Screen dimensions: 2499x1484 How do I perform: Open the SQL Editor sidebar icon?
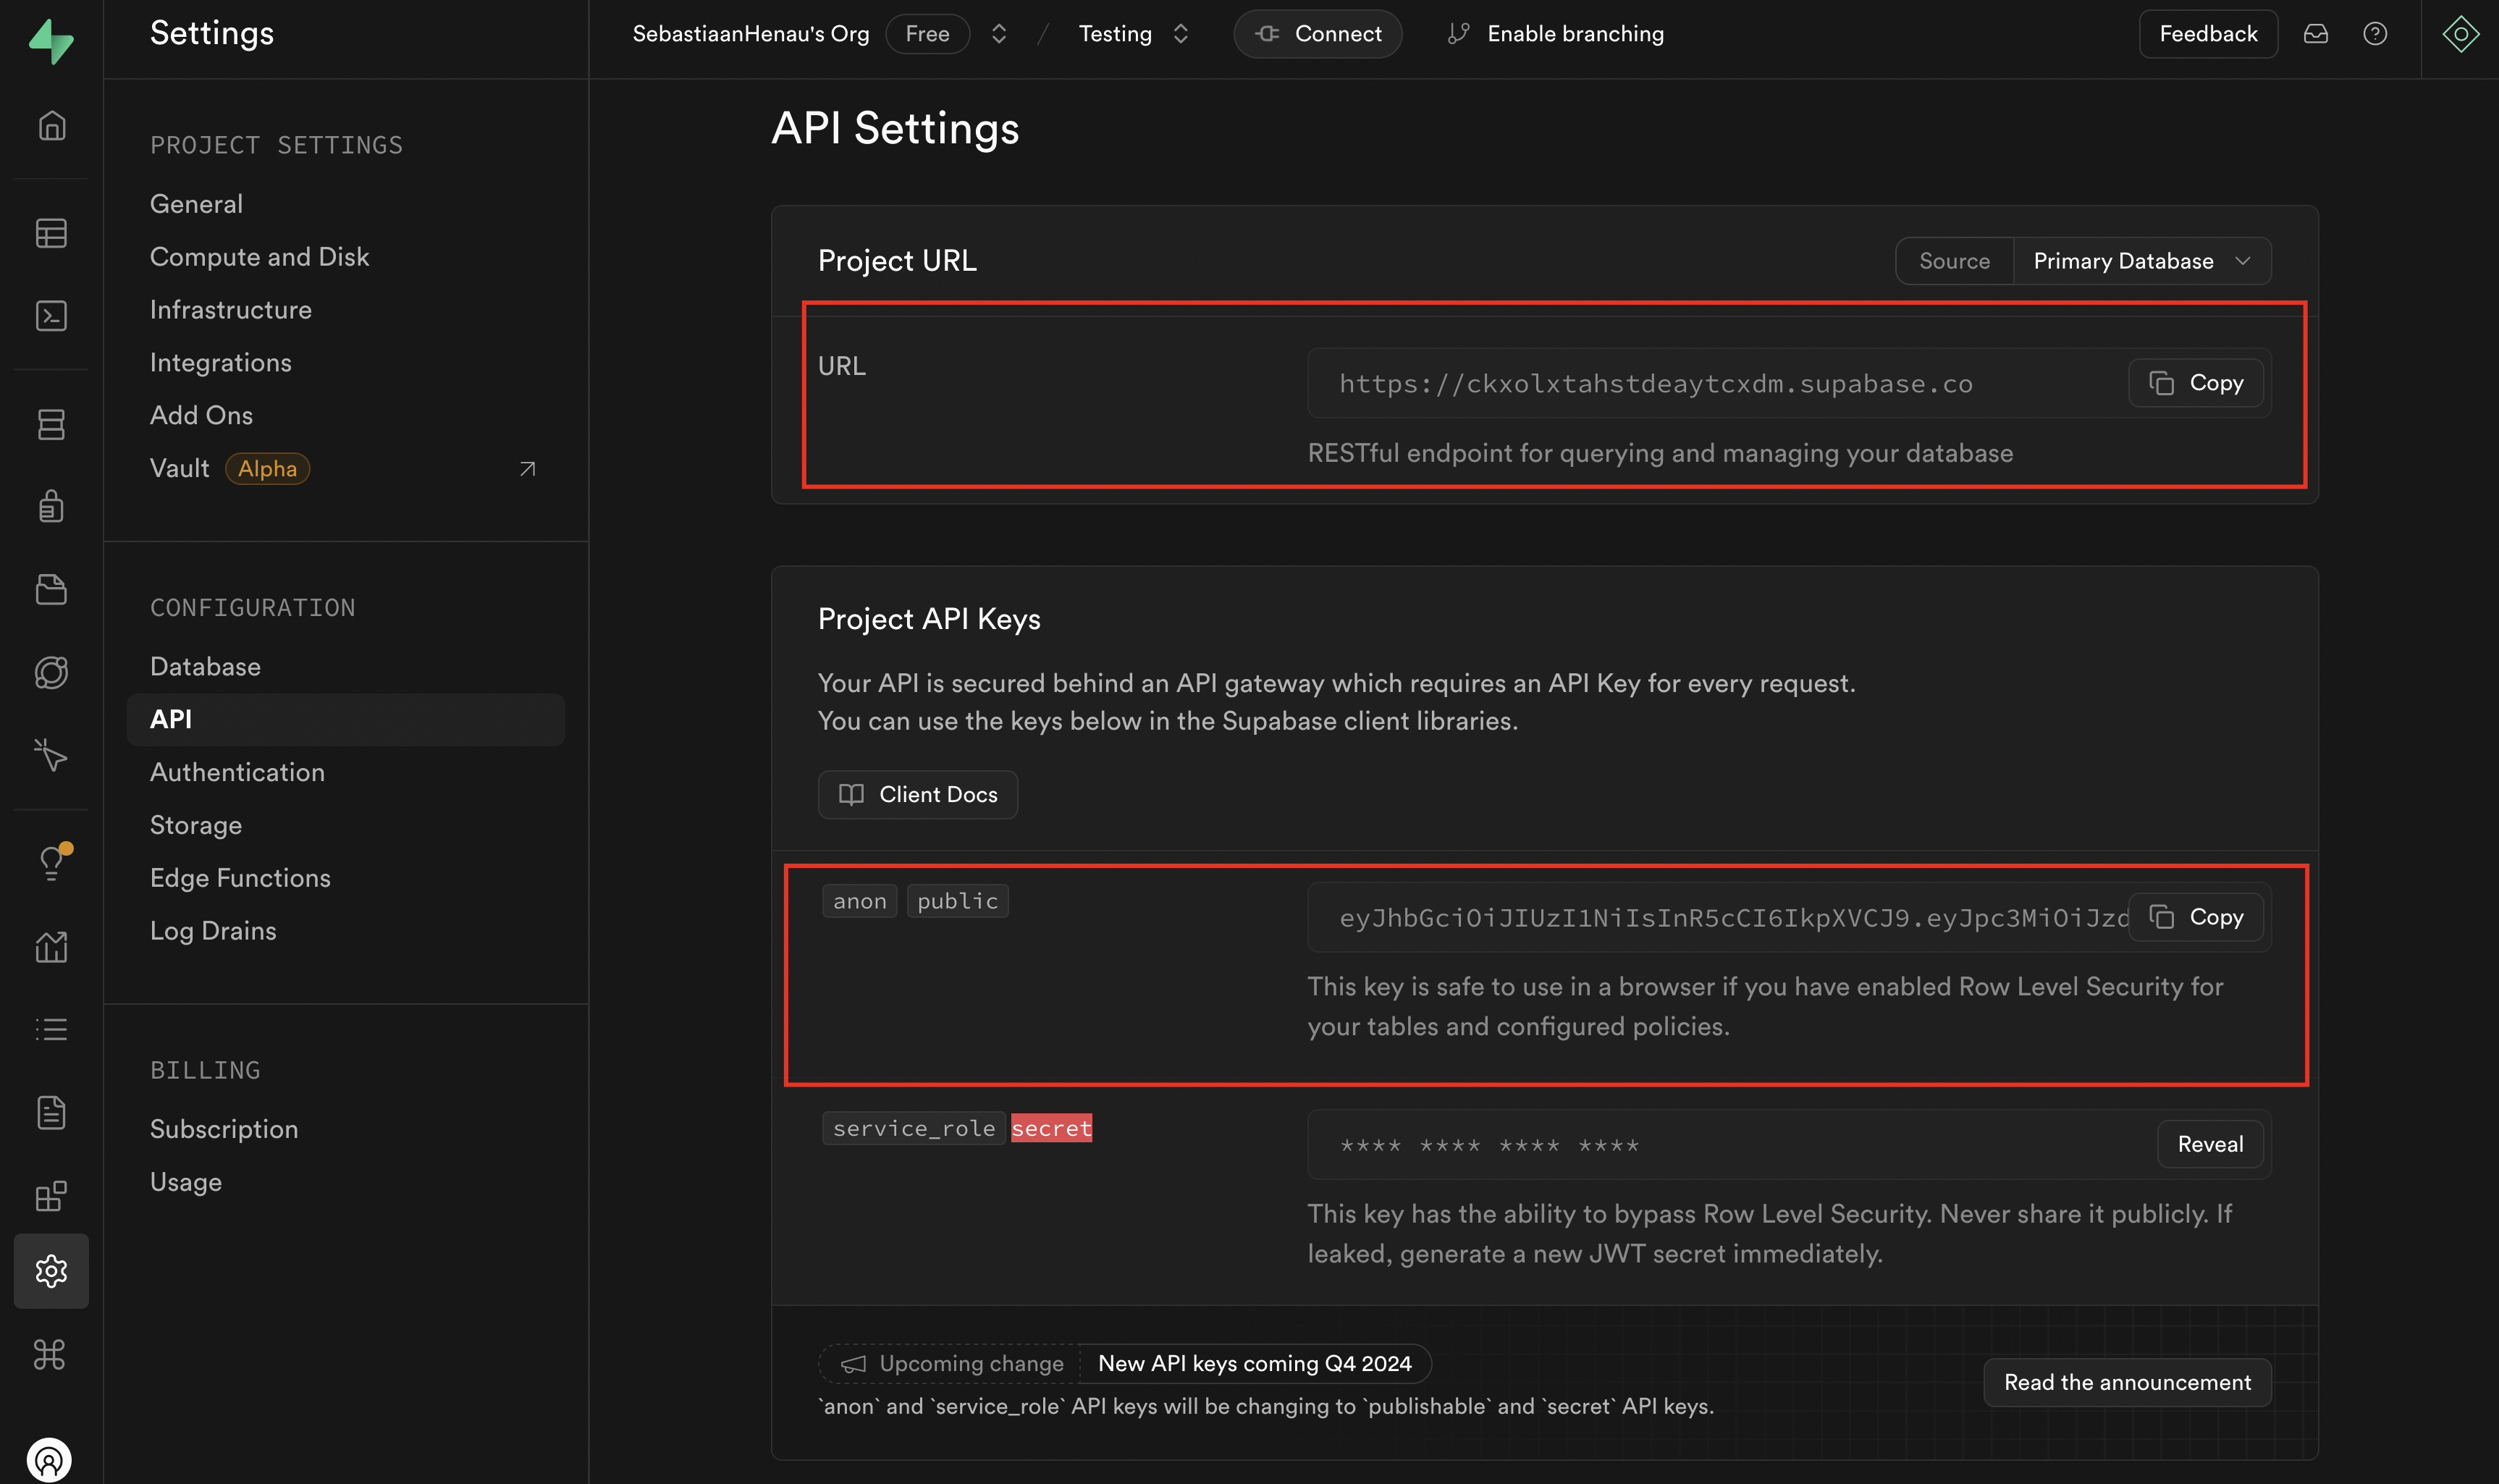point(51,316)
